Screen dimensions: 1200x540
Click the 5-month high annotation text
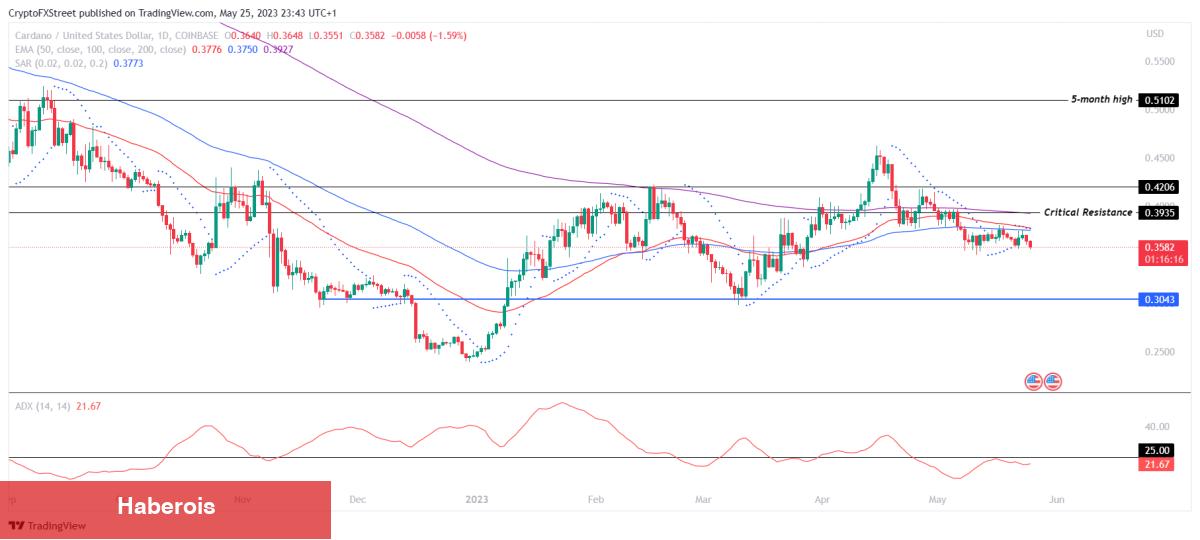point(1102,100)
